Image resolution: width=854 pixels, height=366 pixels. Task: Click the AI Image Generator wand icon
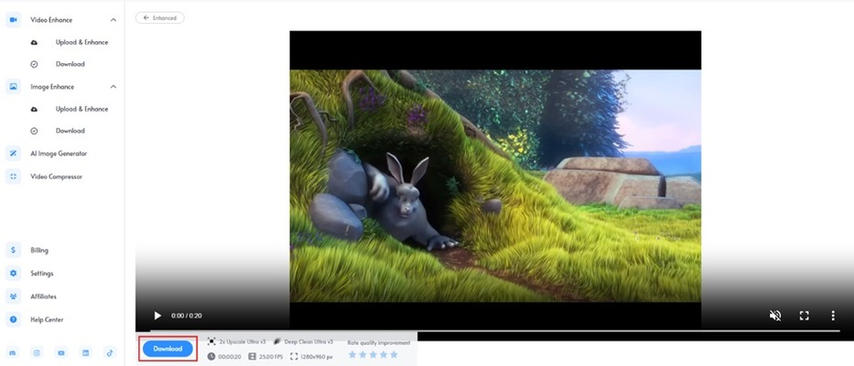pos(13,154)
